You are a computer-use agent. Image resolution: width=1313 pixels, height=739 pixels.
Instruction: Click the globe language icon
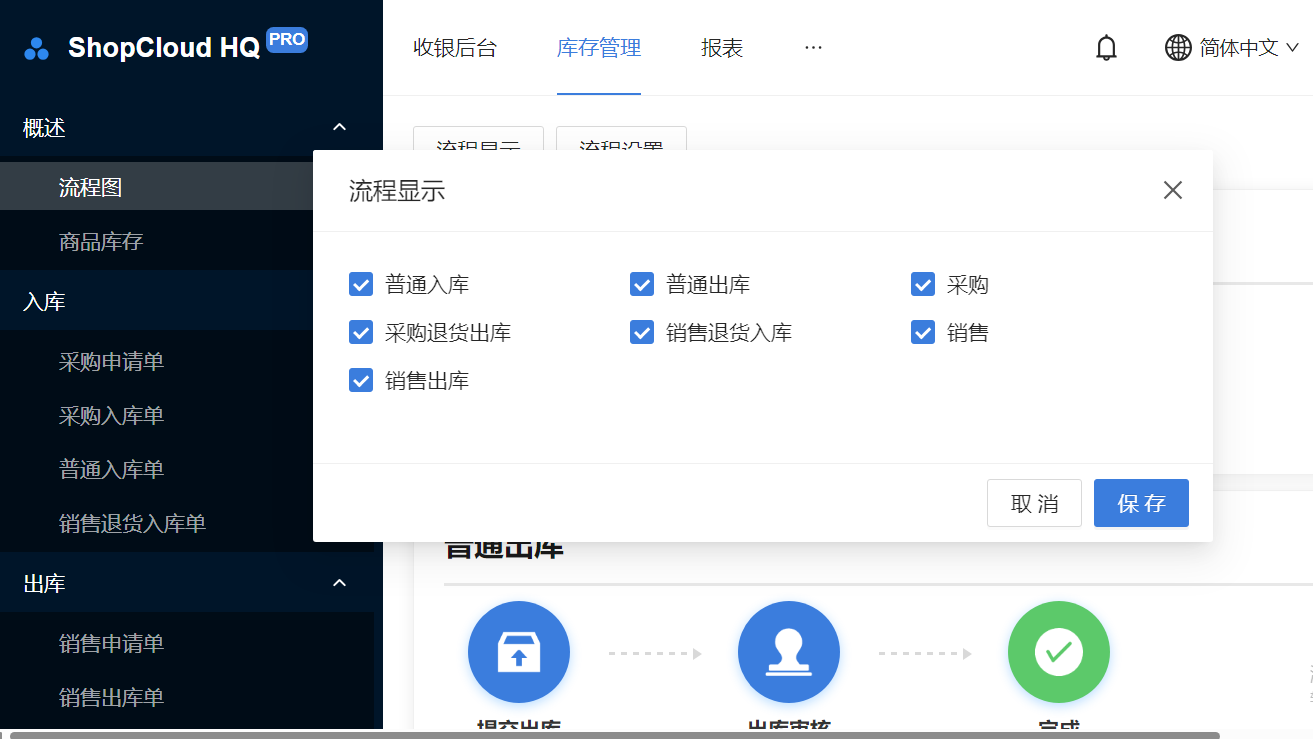click(x=1178, y=48)
